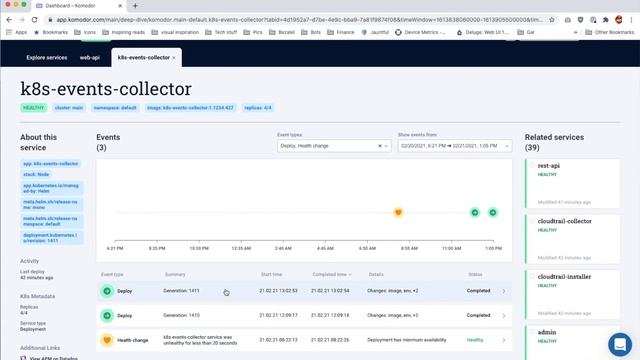Close the k8s-events-collector tab
The height and width of the screenshot is (360, 640).
tap(174, 58)
